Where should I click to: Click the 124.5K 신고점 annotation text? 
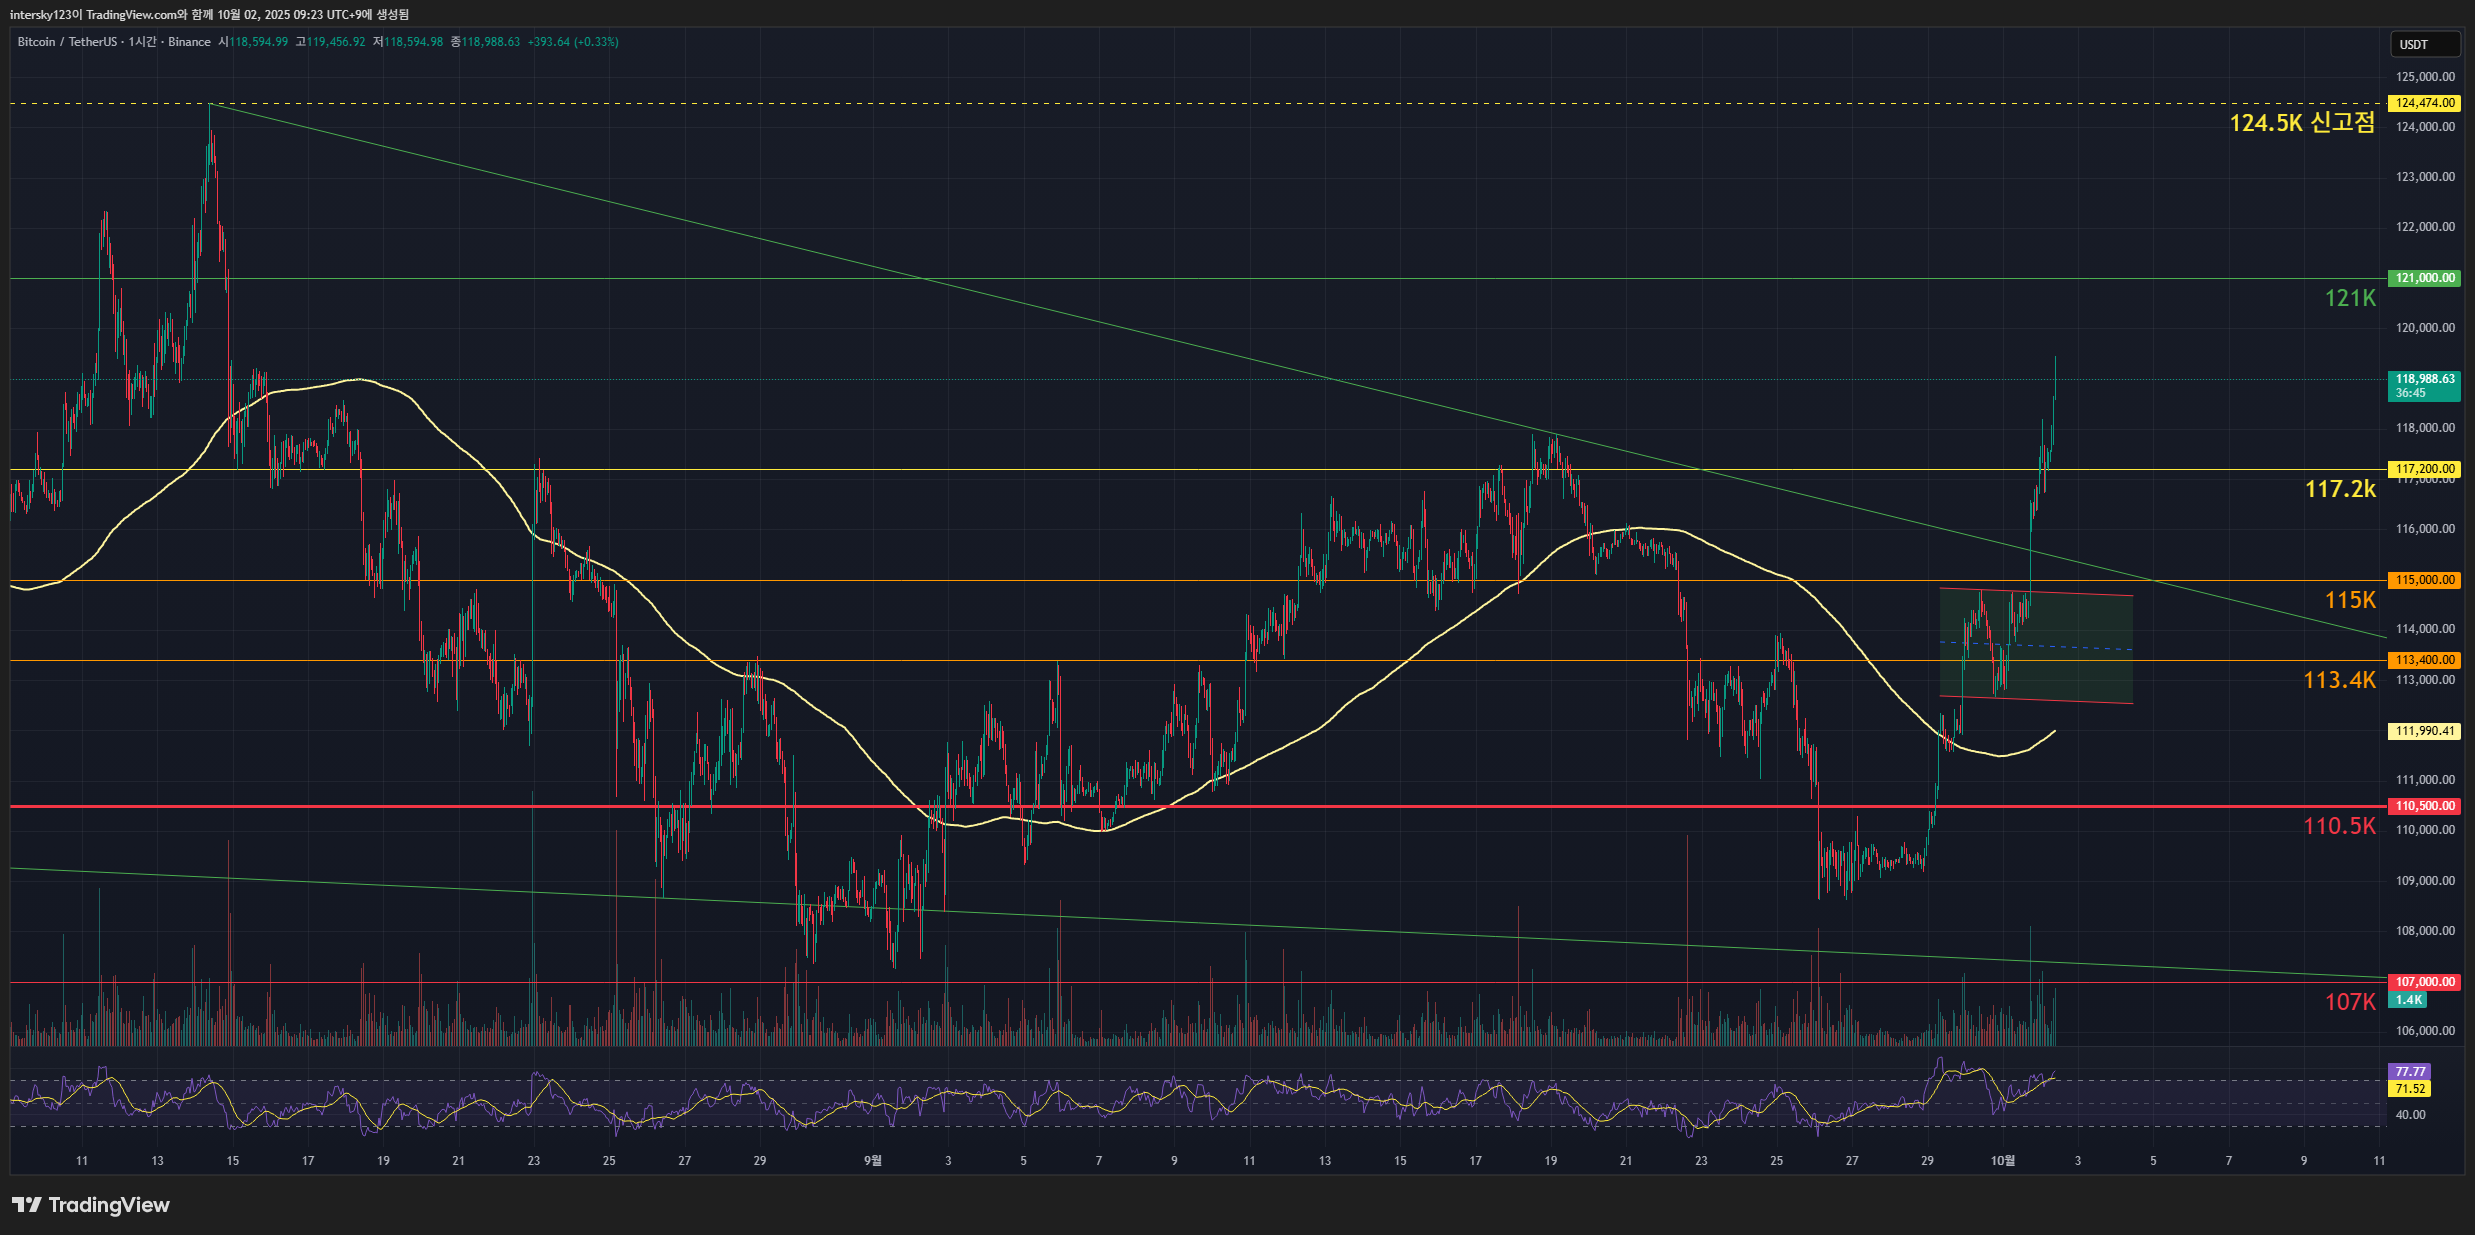coord(2301,123)
